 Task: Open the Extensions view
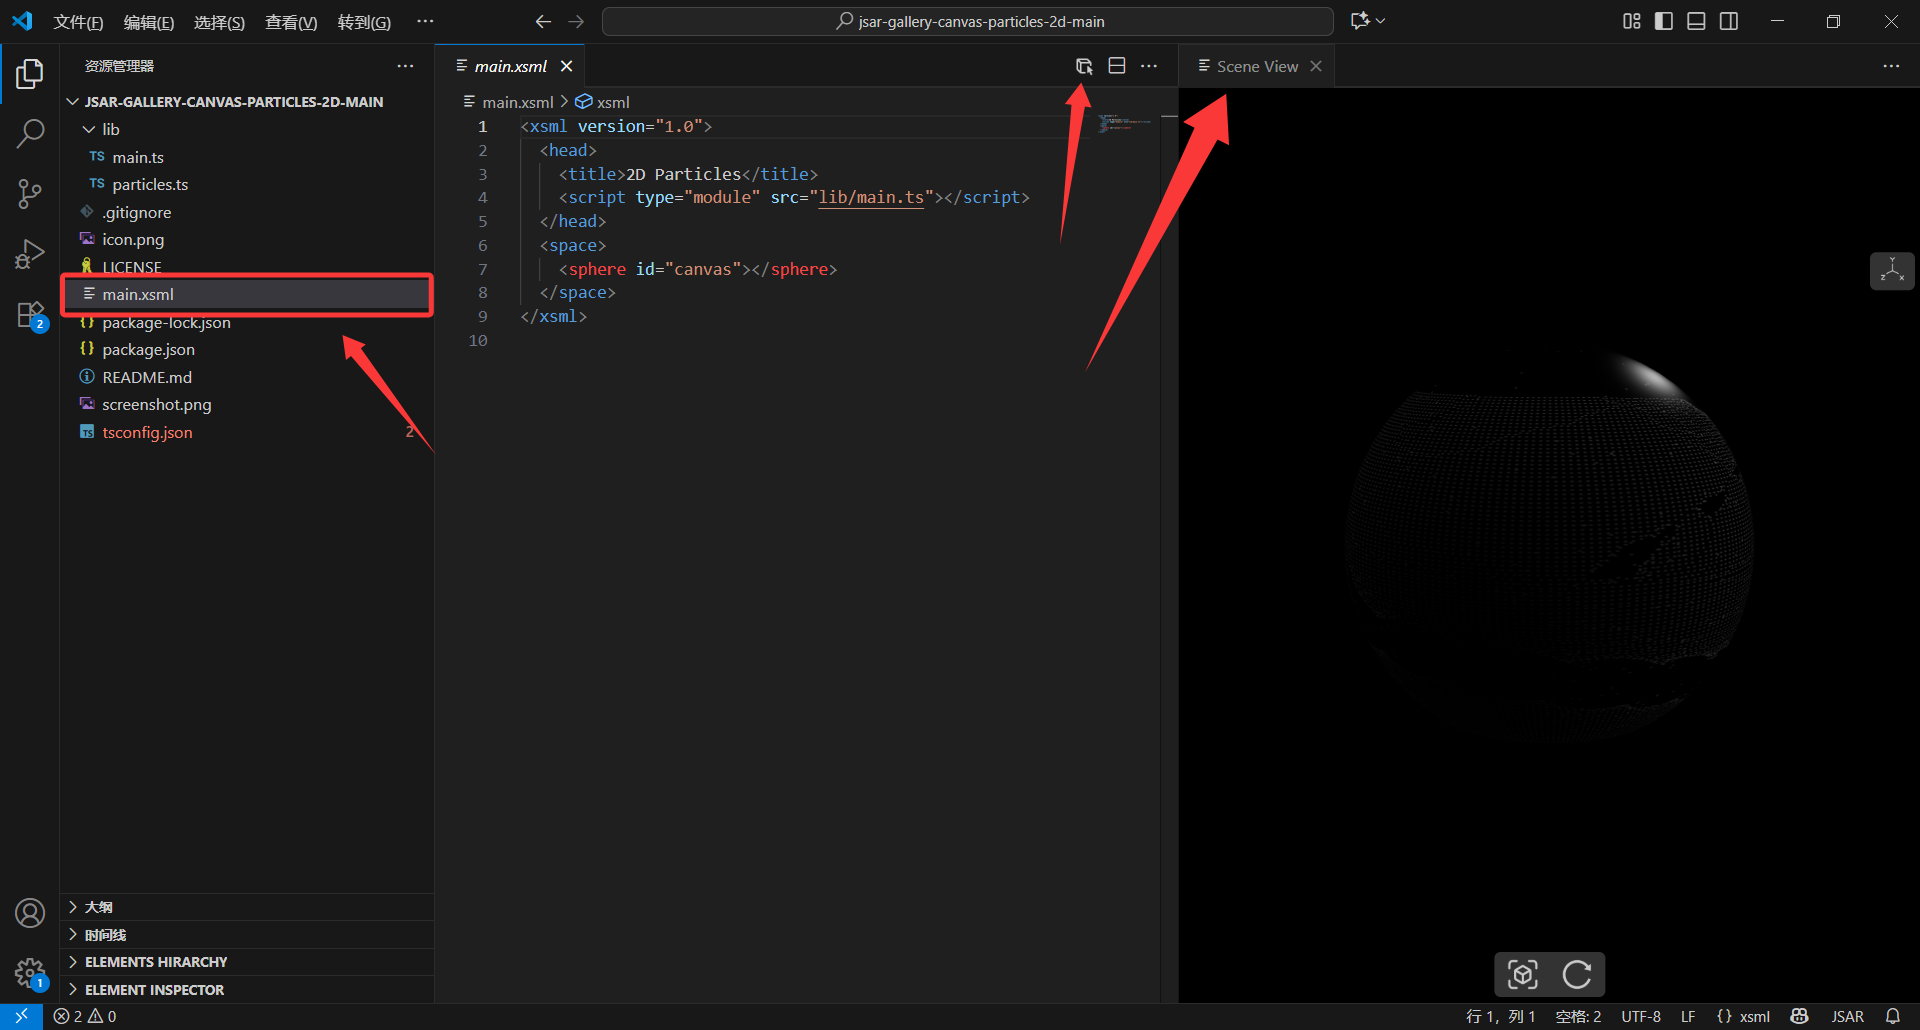(x=30, y=315)
